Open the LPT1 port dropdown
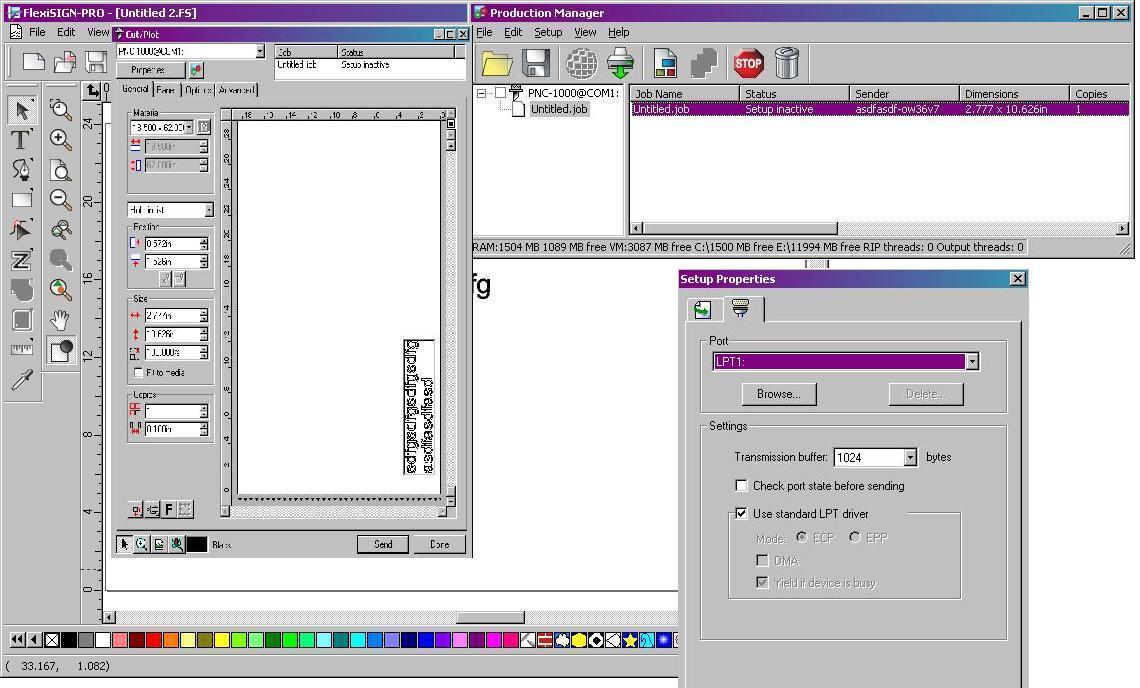Viewport: 1140px width, 688px height. point(971,362)
